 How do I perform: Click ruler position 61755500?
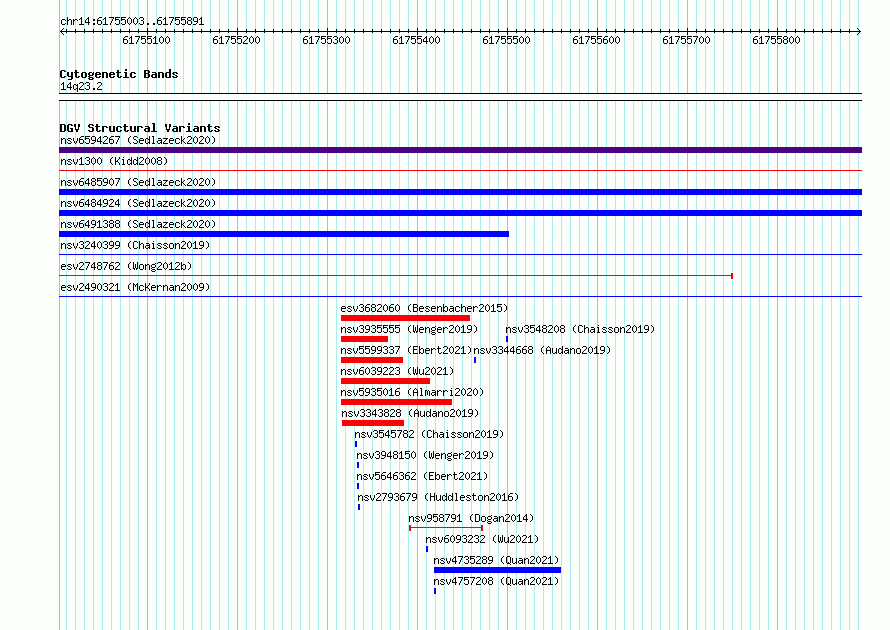click(x=506, y=40)
